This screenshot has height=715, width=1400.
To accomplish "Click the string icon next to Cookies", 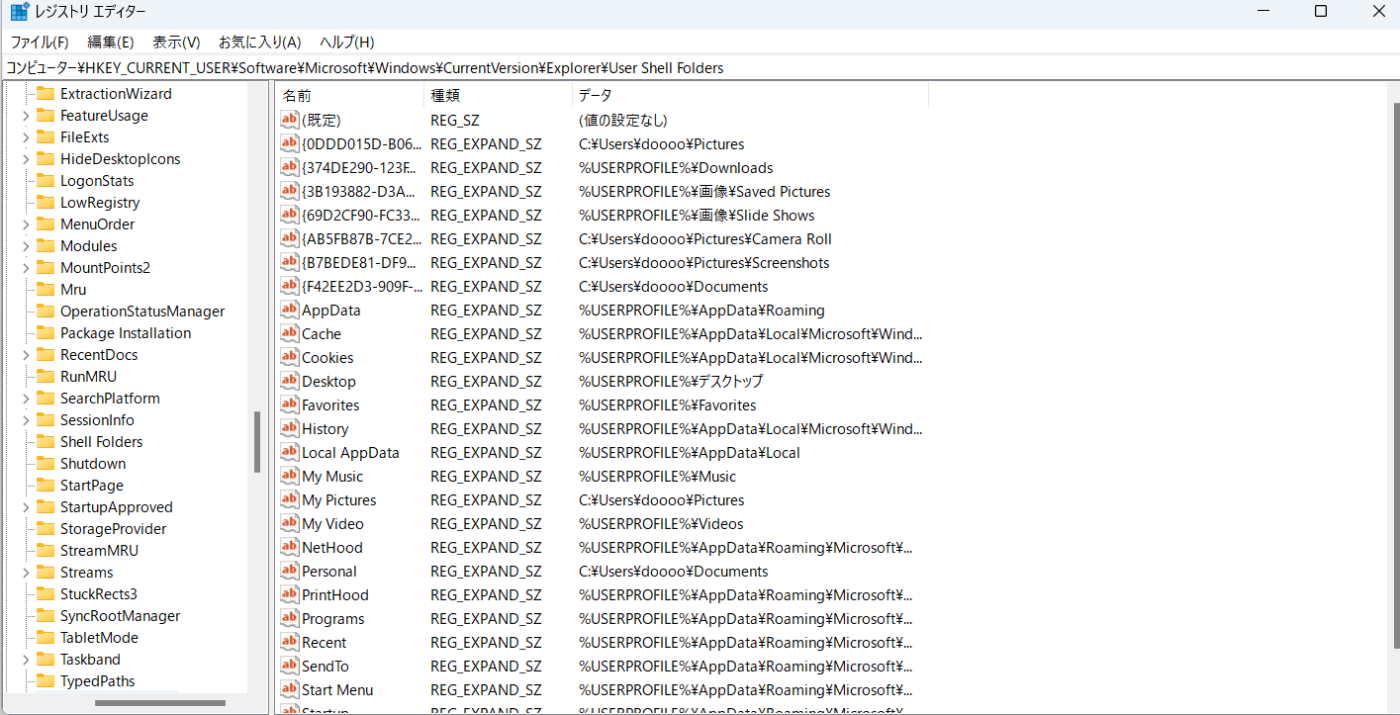I will 290,357.
